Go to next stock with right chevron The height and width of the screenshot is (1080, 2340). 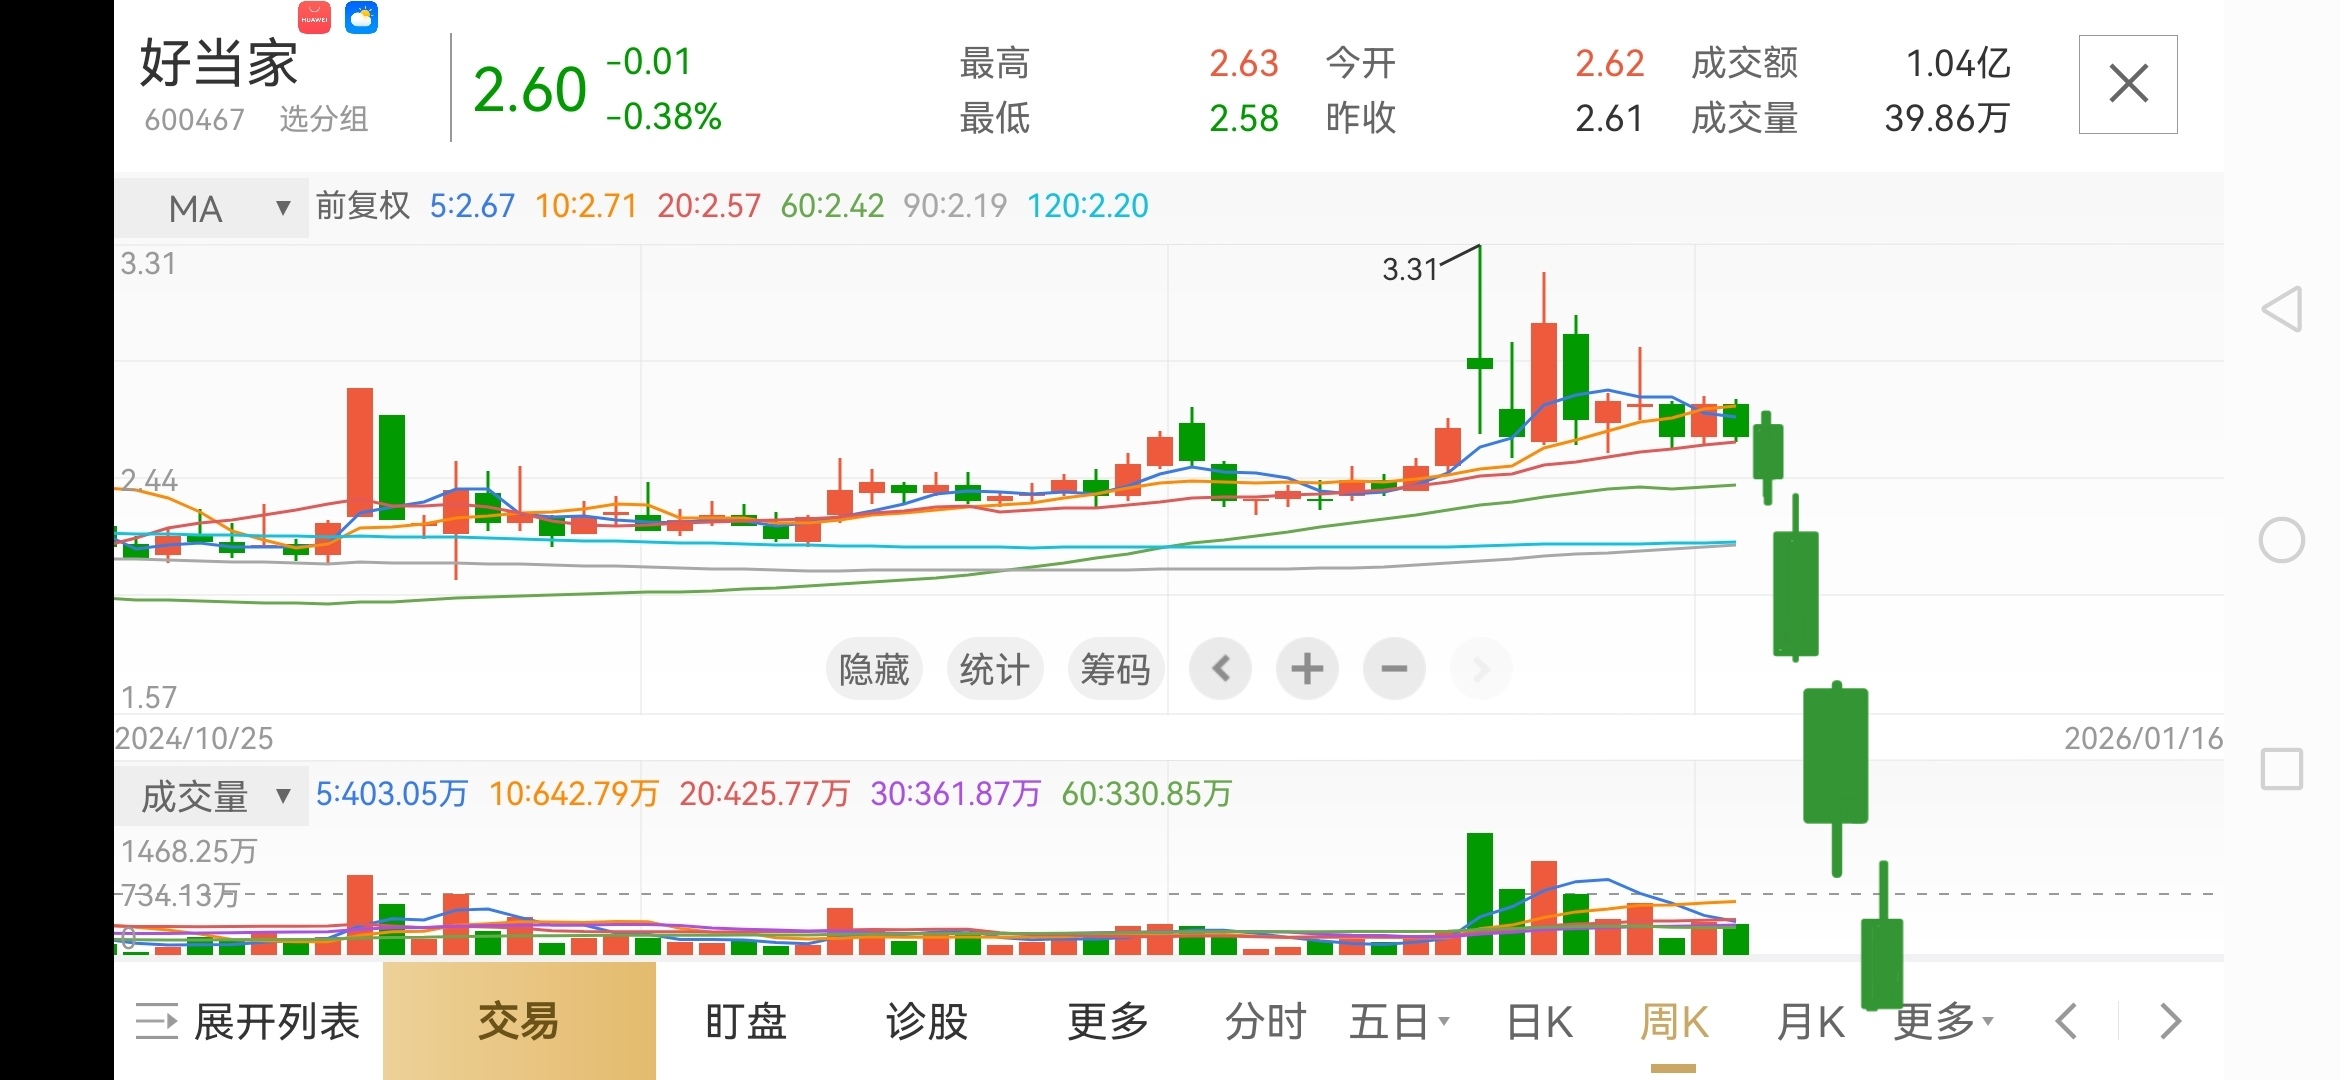tap(2170, 1022)
